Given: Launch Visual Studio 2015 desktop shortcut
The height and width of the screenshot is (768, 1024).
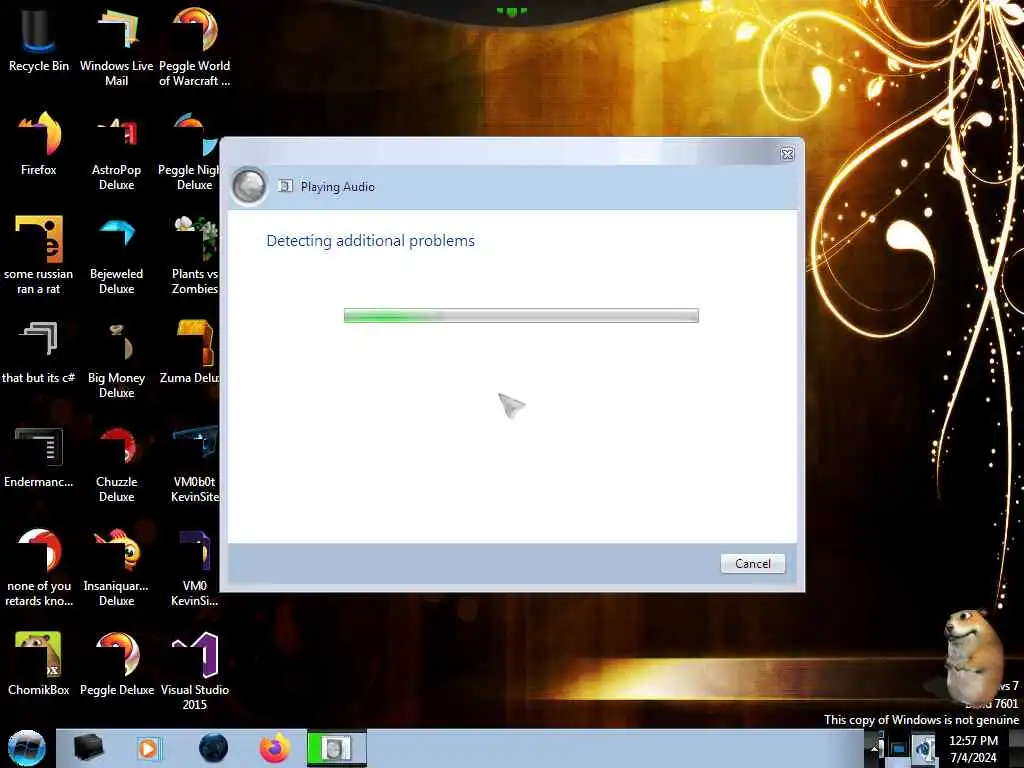Looking at the screenshot, I should [x=195, y=671].
